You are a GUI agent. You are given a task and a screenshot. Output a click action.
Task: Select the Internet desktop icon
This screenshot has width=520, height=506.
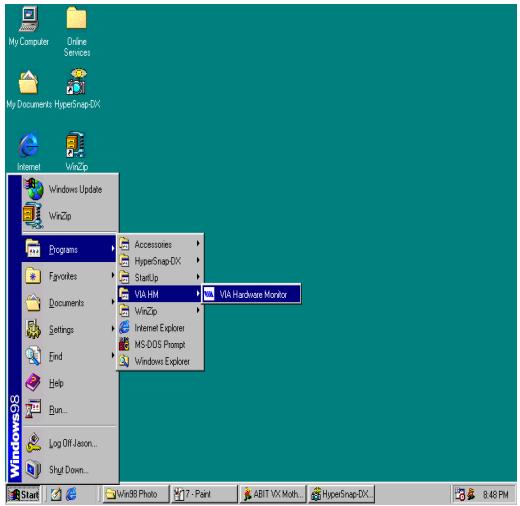coord(29,152)
